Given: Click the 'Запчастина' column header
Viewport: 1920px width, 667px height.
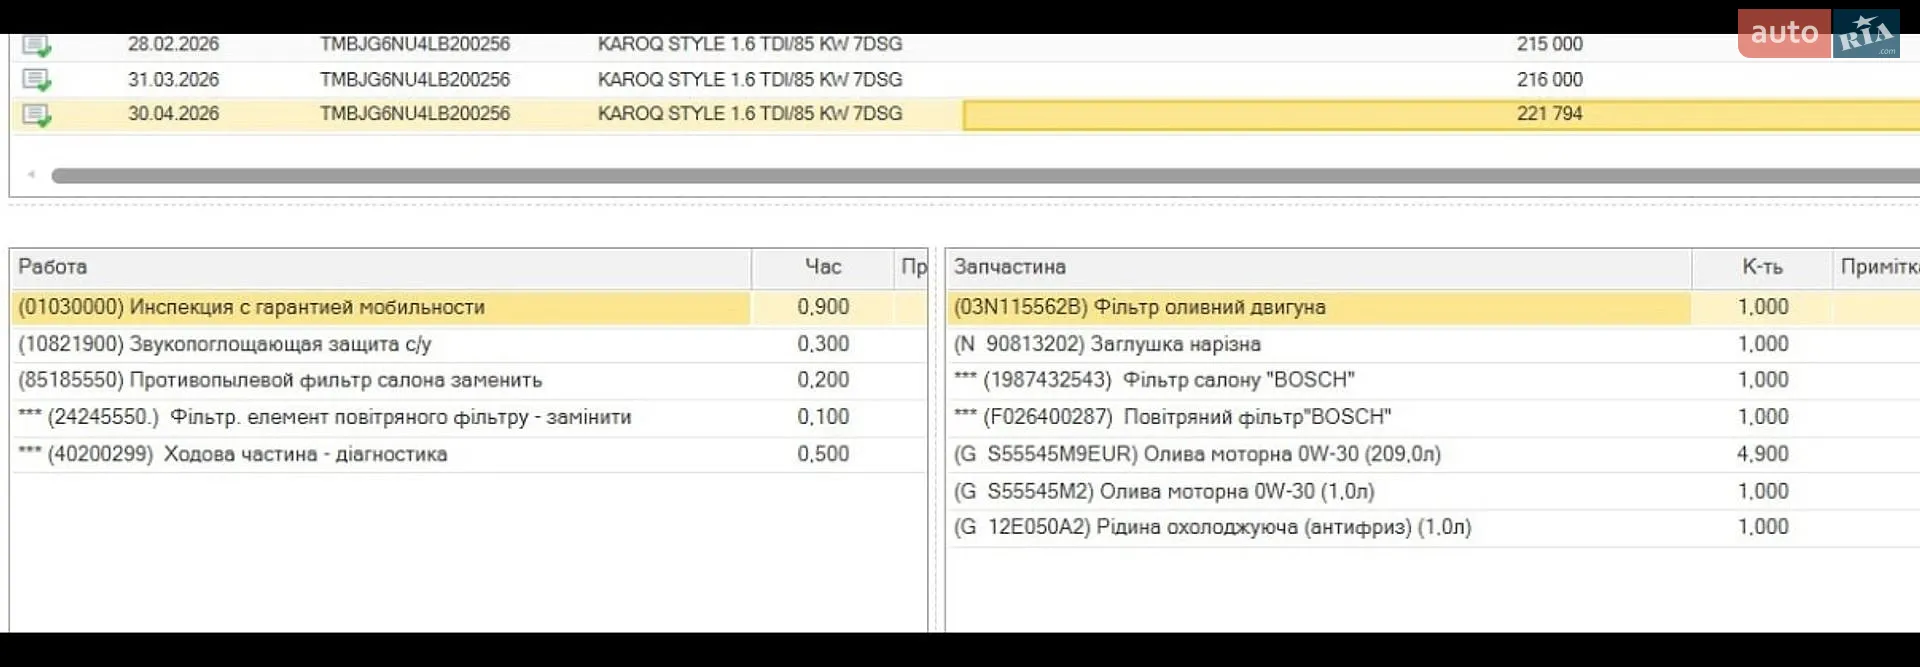Looking at the screenshot, I should [x=1318, y=267].
